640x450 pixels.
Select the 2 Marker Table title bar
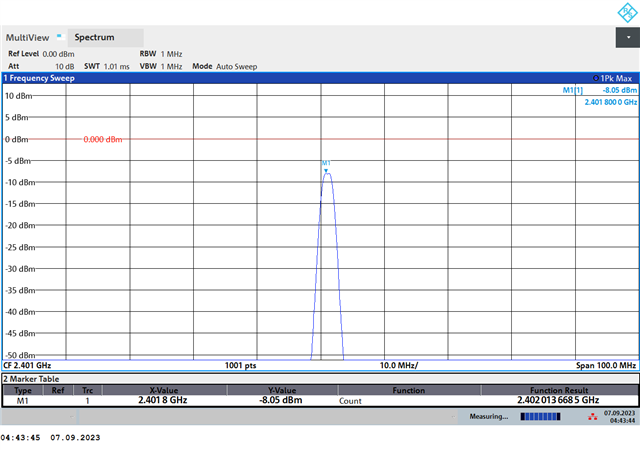point(320,379)
